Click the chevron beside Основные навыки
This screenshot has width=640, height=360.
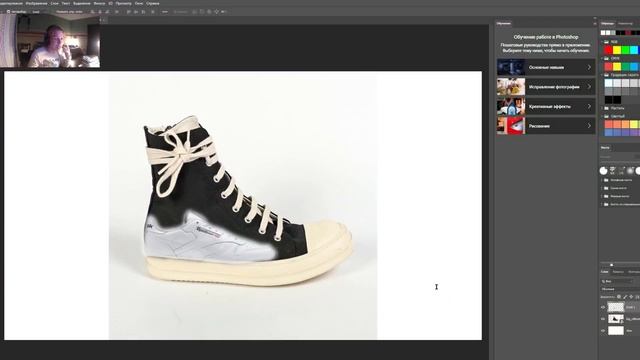tap(589, 67)
